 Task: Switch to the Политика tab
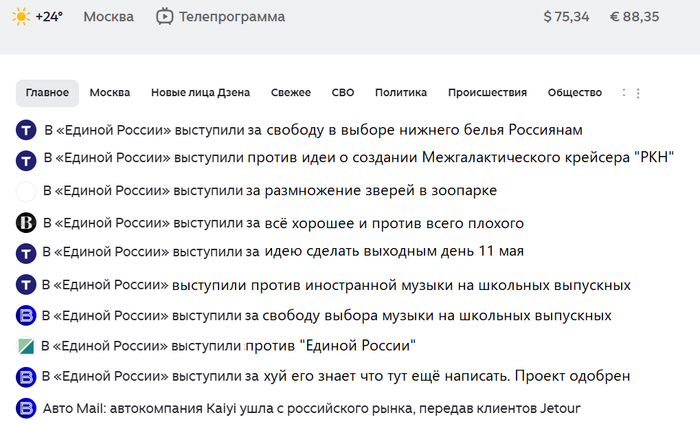click(401, 93)
